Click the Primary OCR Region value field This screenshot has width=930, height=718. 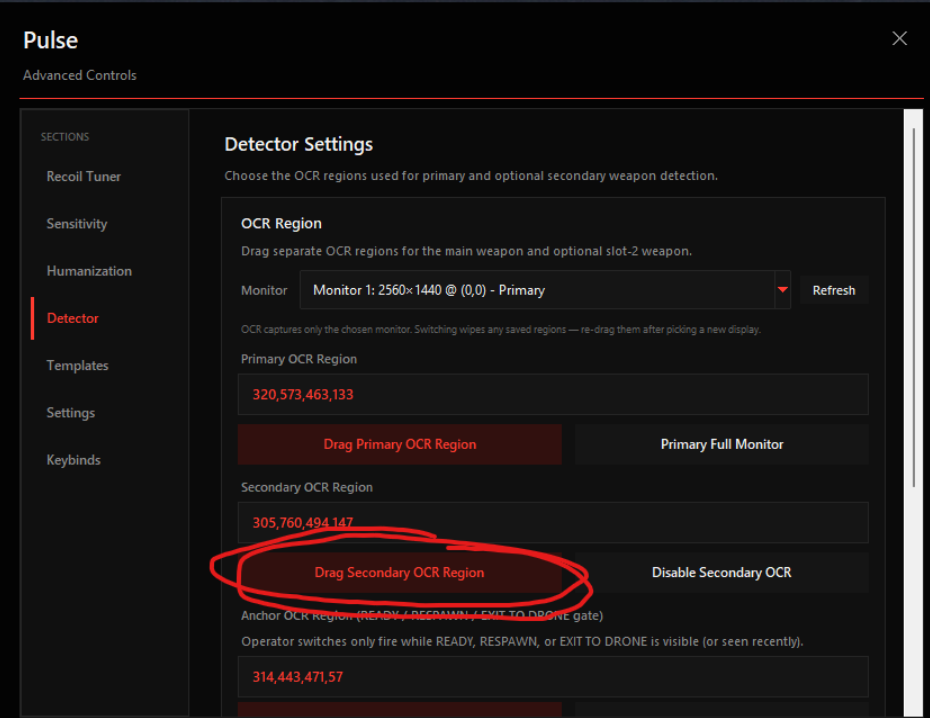[x=553, y=394]
